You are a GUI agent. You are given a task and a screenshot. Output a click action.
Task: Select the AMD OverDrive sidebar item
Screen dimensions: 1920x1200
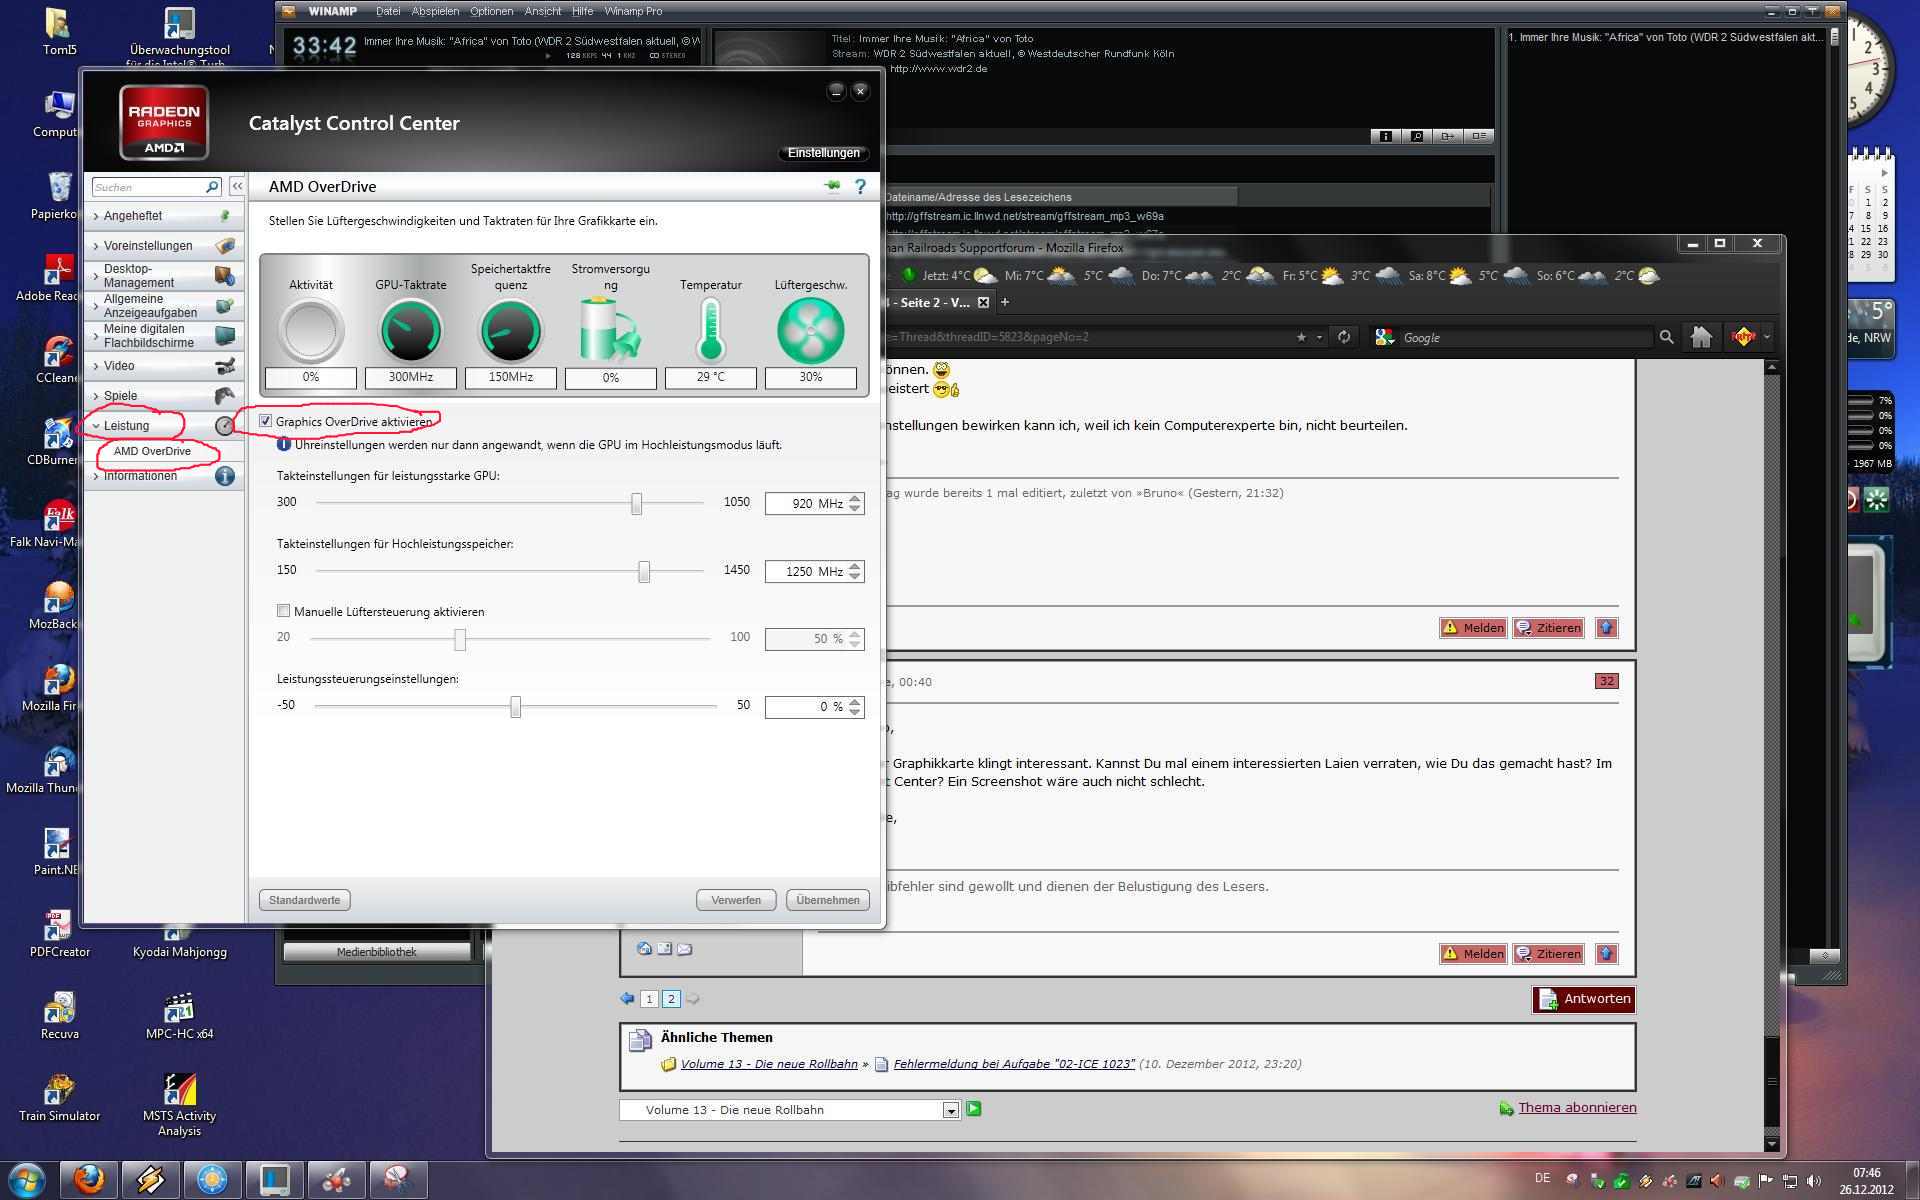pyautogui.click(x=152, y=451)
